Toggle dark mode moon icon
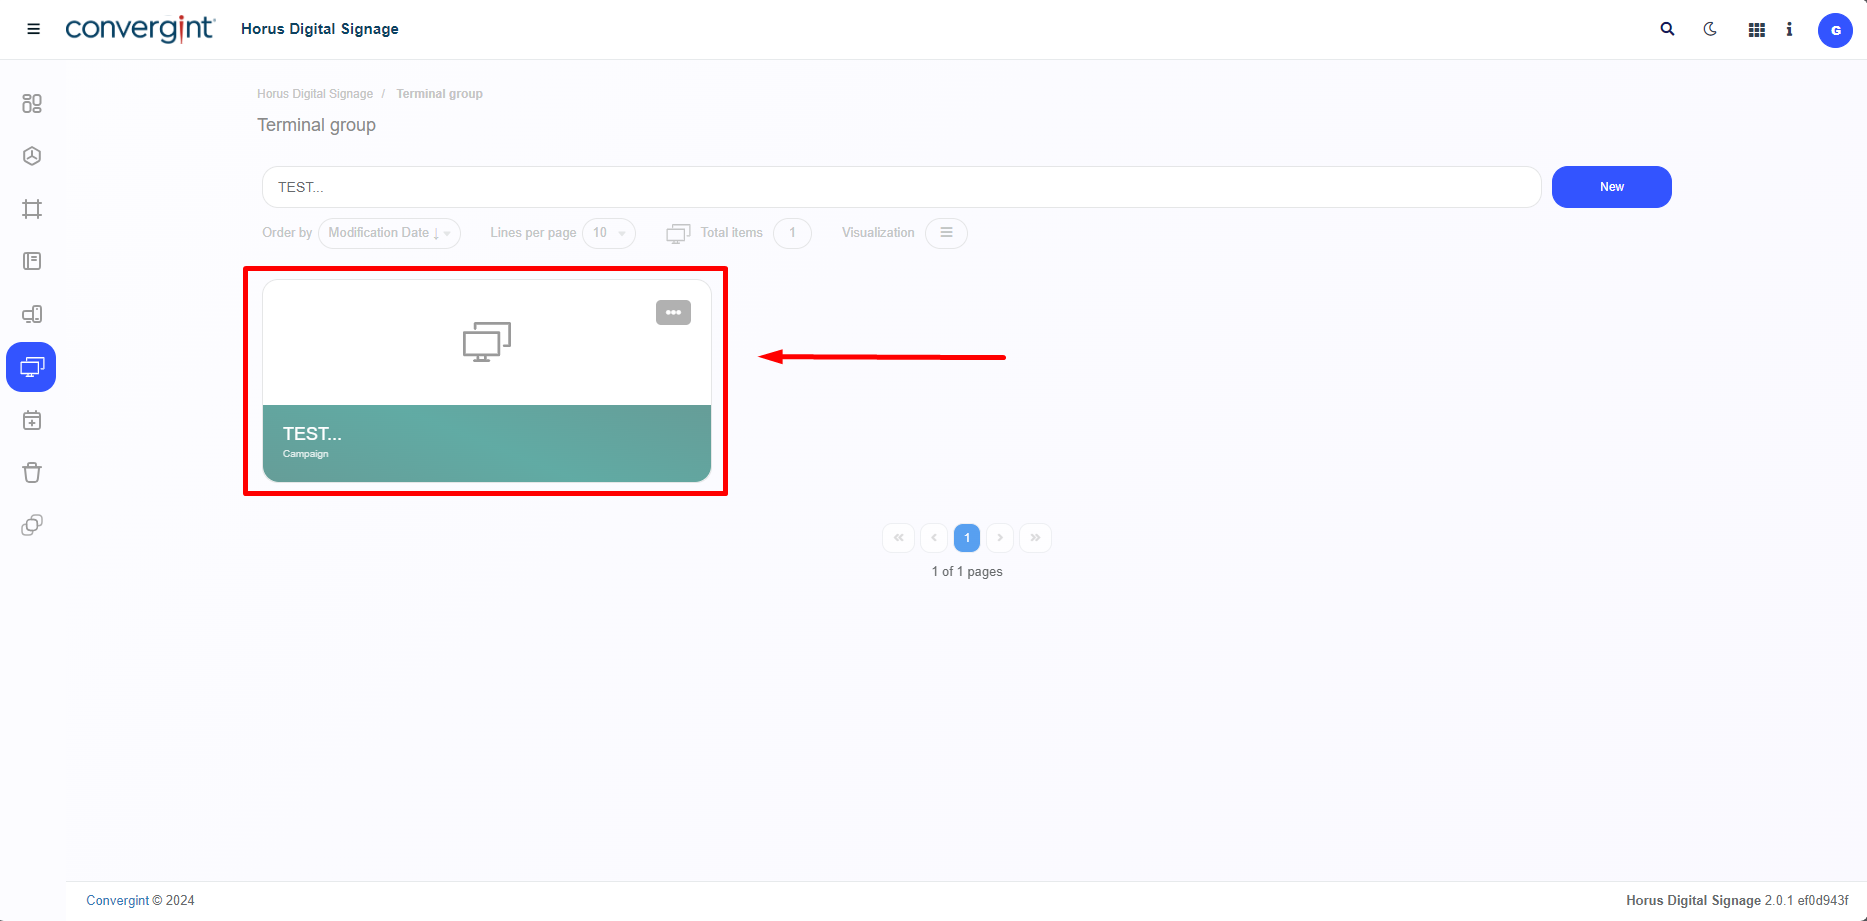Viewport: 1867px width, 921px height. [1710, 29]
